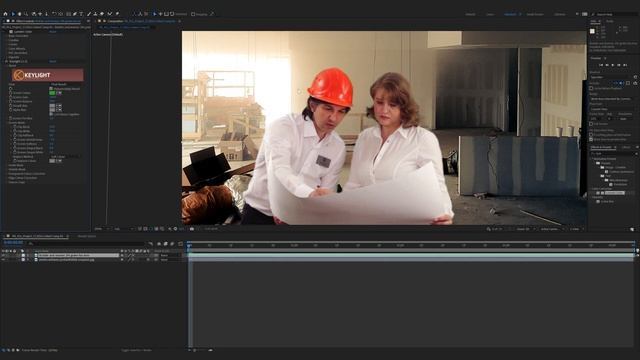The height and width of the screenshot is (360, 640).
Task: Click the Clip Black value
Action: (x=52, y=127)
